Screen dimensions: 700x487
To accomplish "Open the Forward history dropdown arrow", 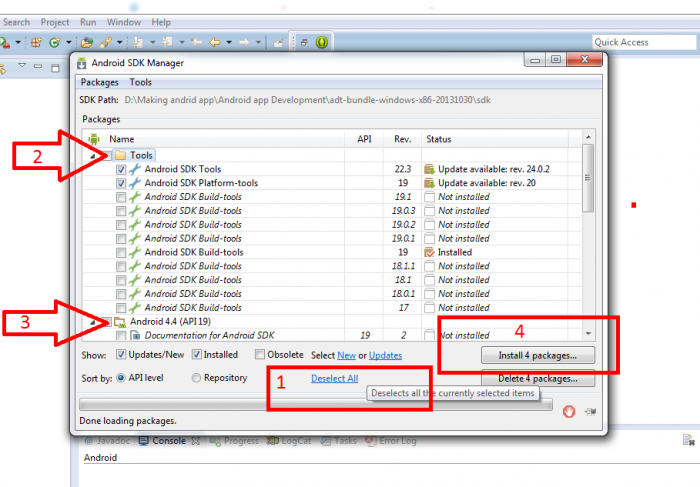I will pyautogui.click(x=258, y=42).
